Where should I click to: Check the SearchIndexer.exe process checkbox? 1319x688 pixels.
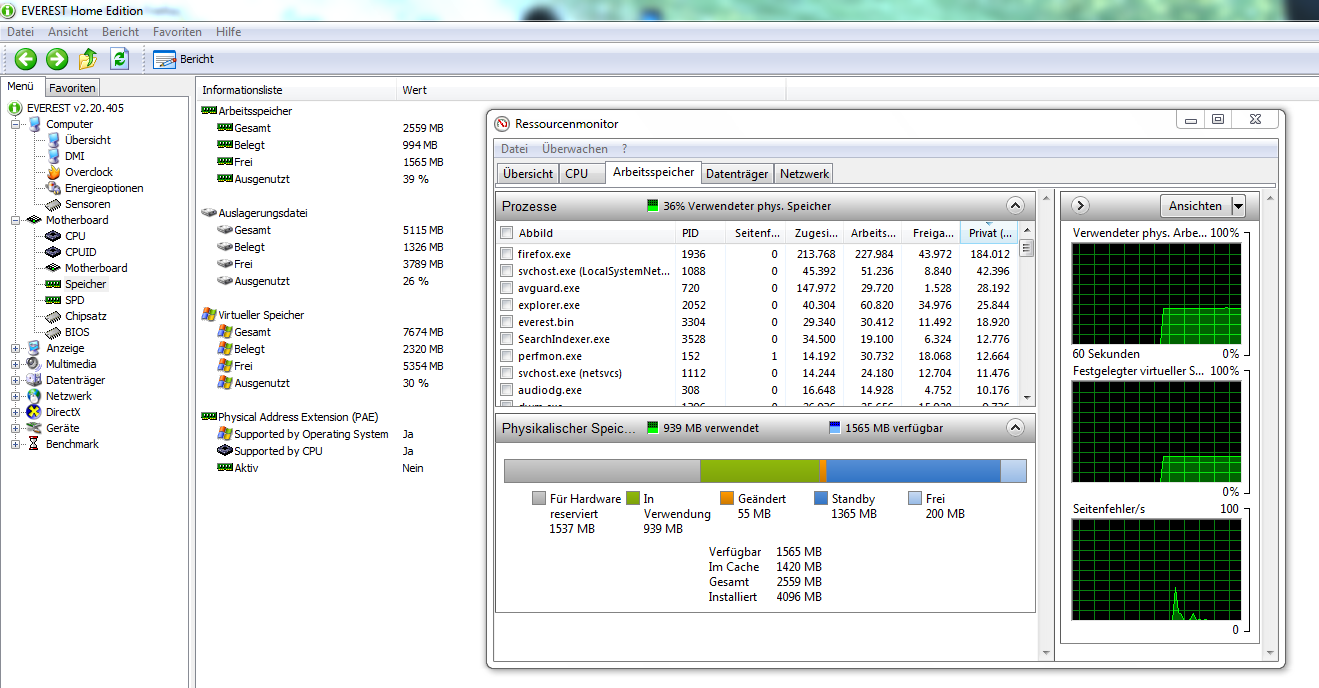[x=507, y=339]
